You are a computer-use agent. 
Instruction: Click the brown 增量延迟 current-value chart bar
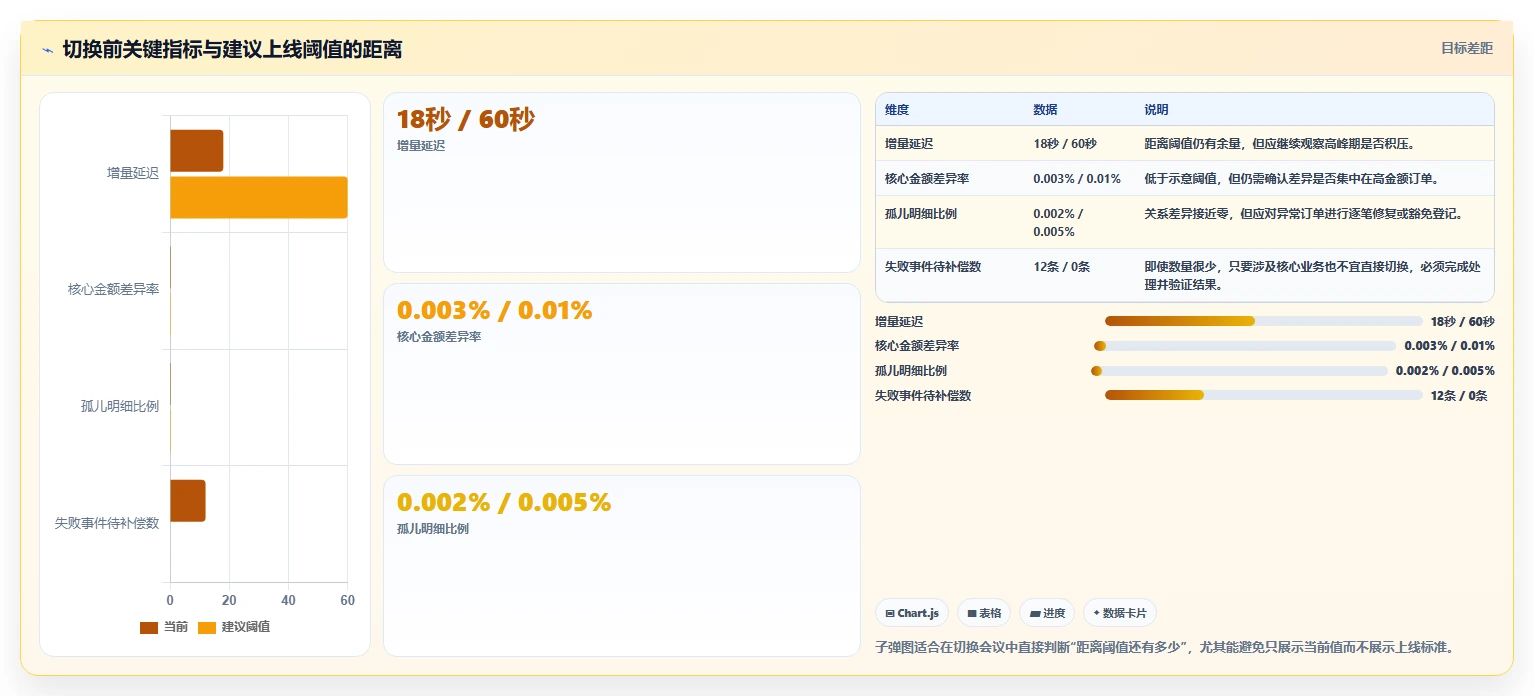click(196, 150)
